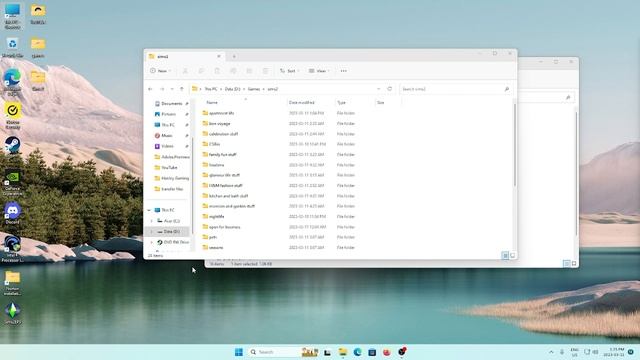
Task: Toggle large icons view in background window
Action: pyautogui.click(x=574, y=264)
